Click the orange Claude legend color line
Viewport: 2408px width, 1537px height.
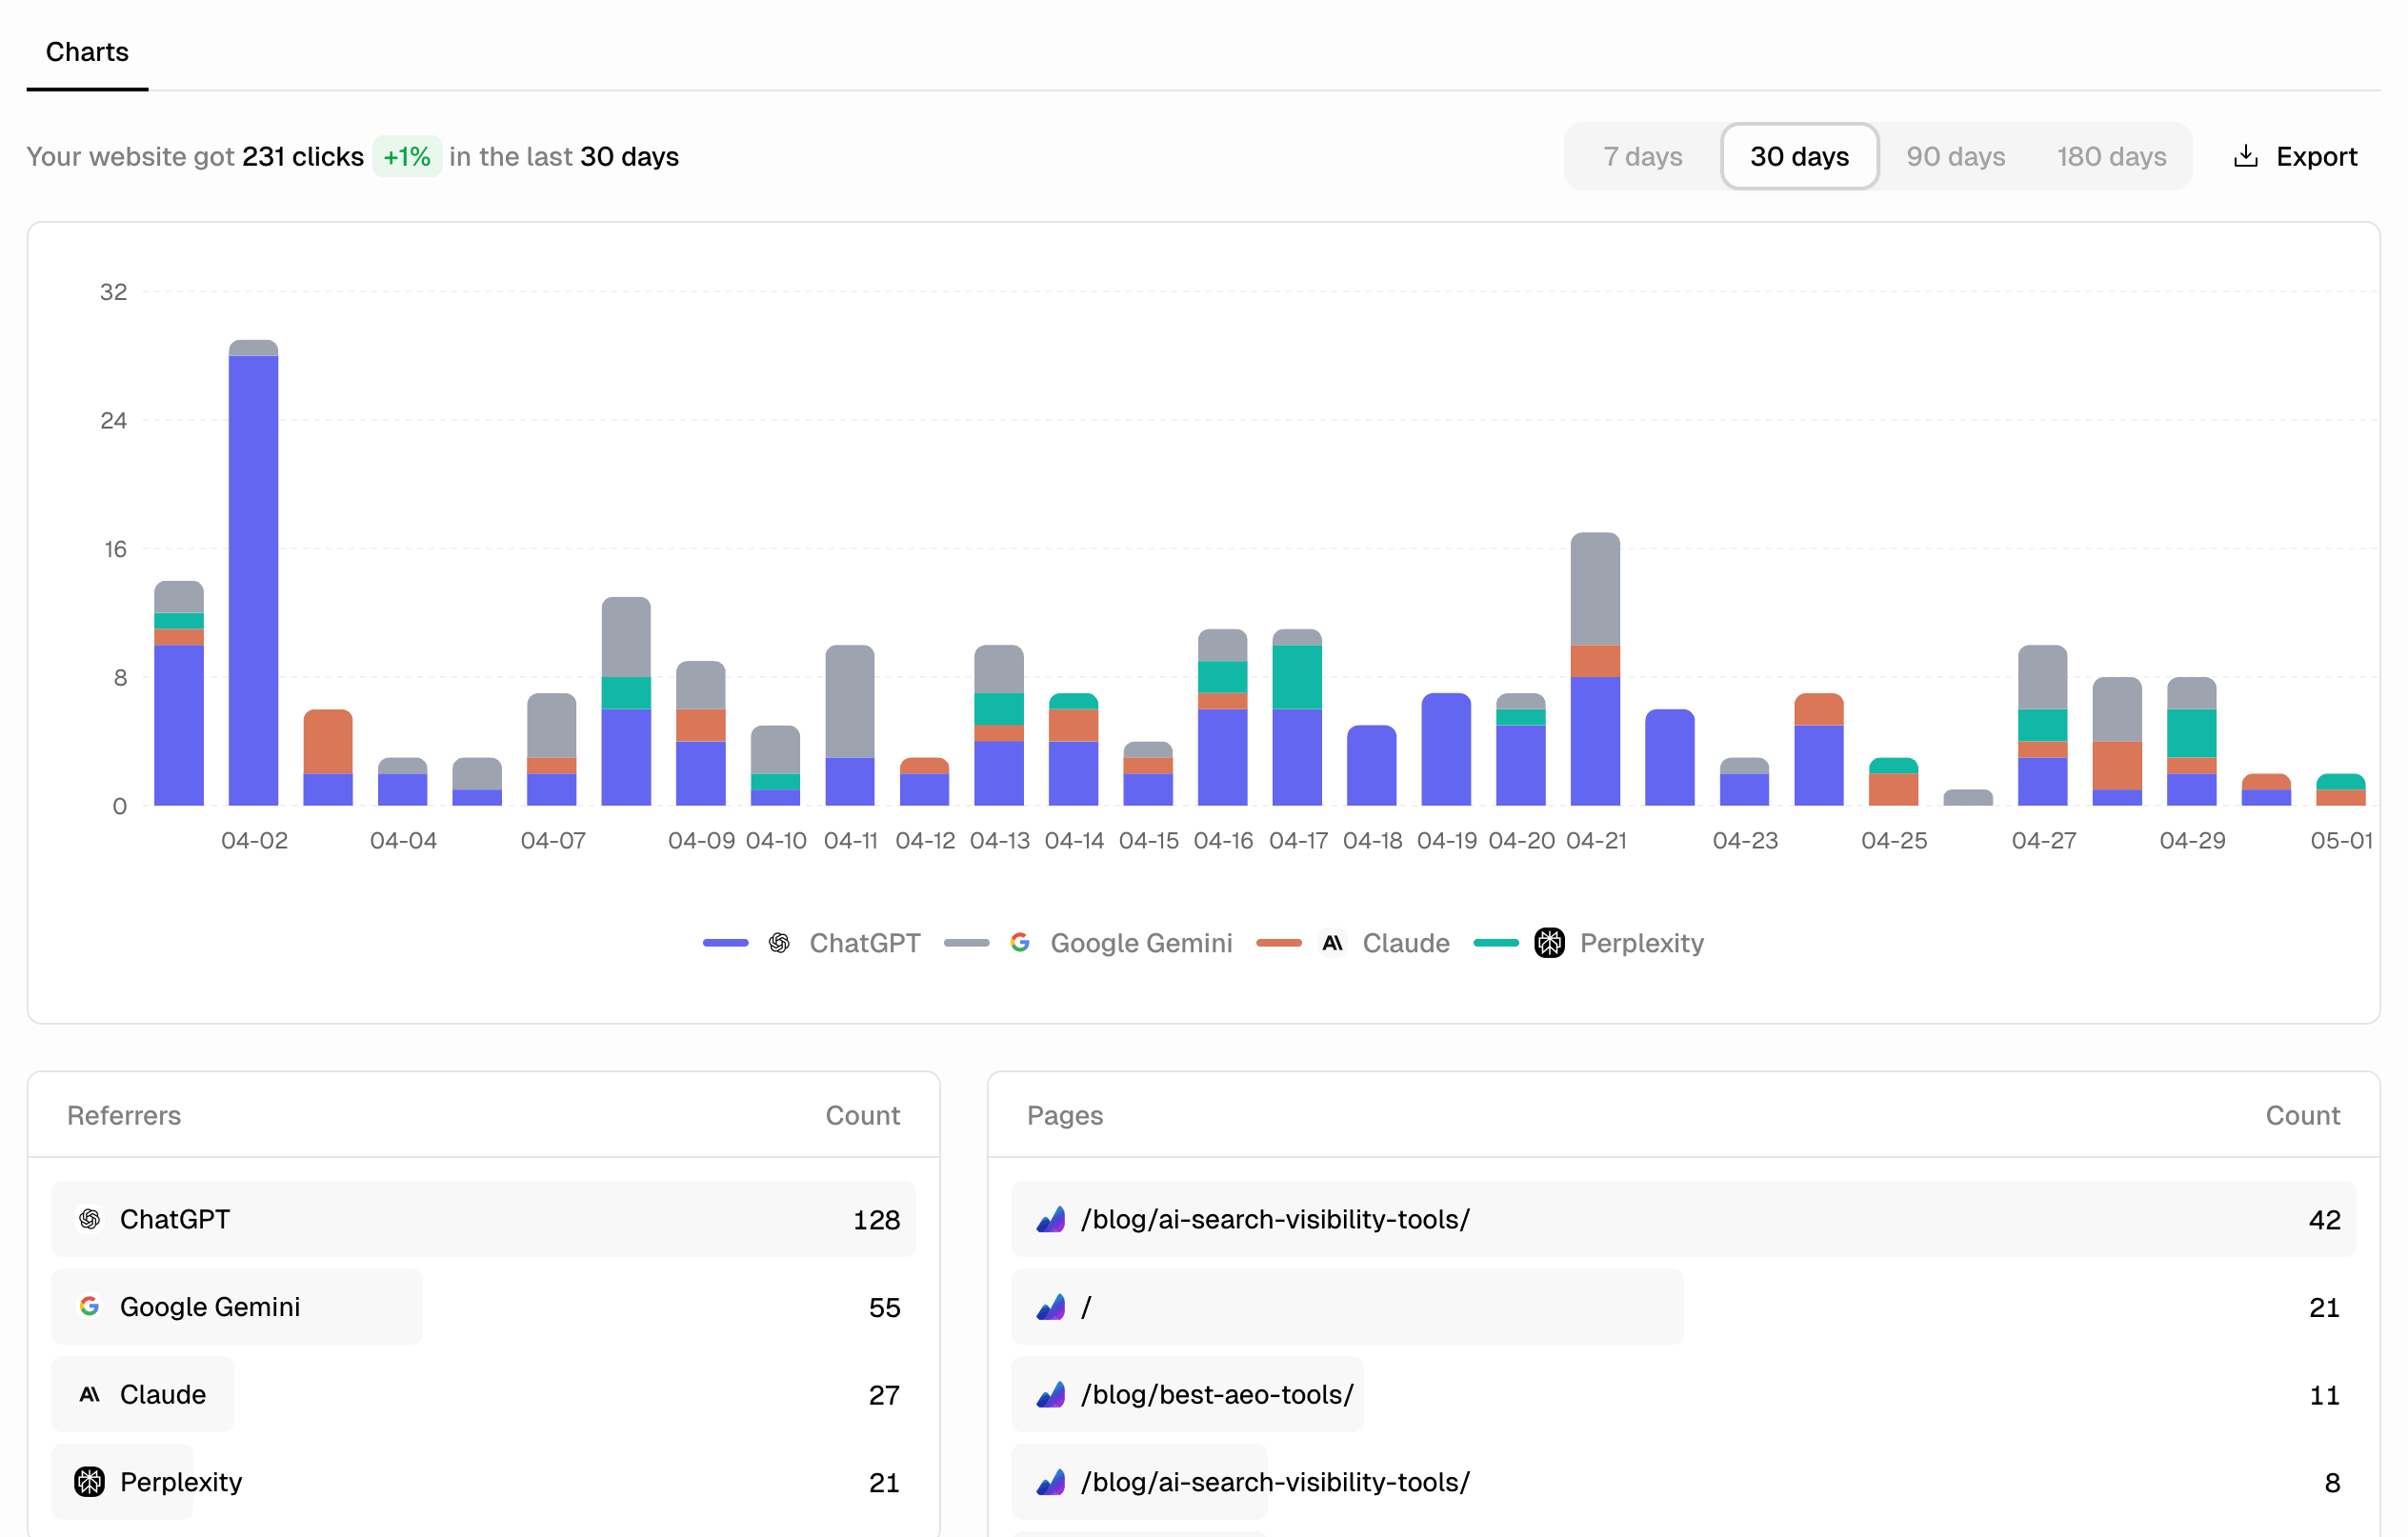(x=1279, y=943)
